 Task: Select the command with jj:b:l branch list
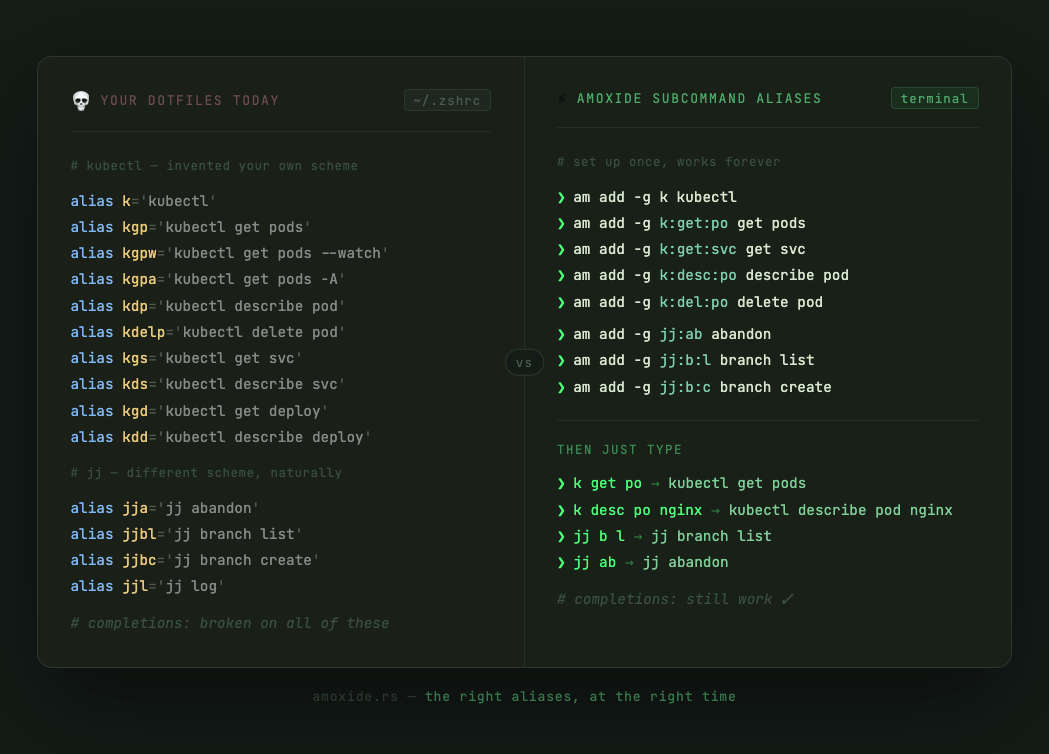pyautogui.click(x=686, y=361)
